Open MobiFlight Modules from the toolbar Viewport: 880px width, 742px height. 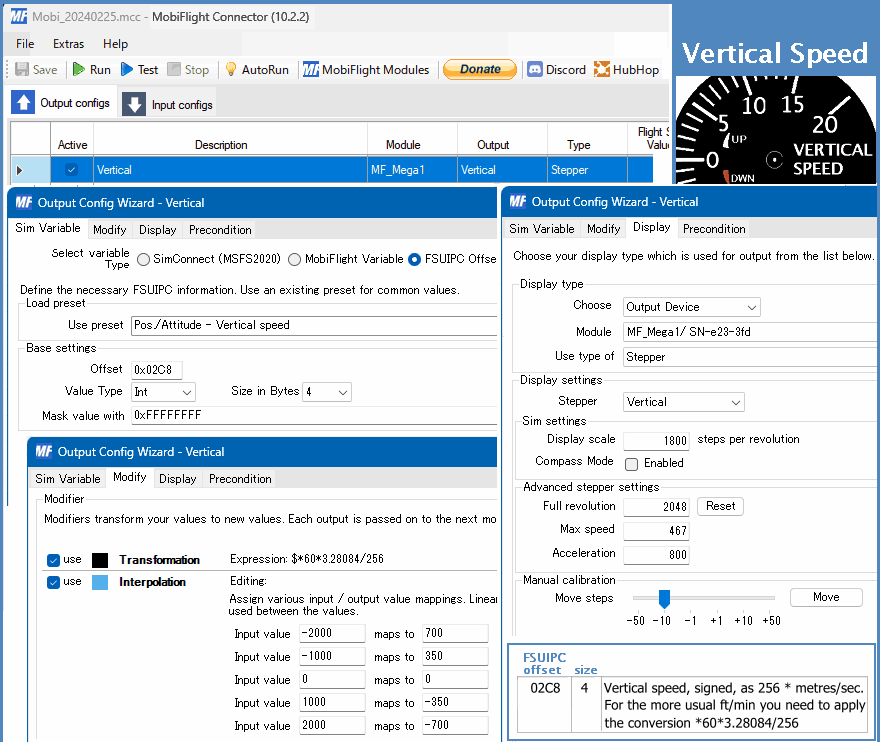point(366,70)
